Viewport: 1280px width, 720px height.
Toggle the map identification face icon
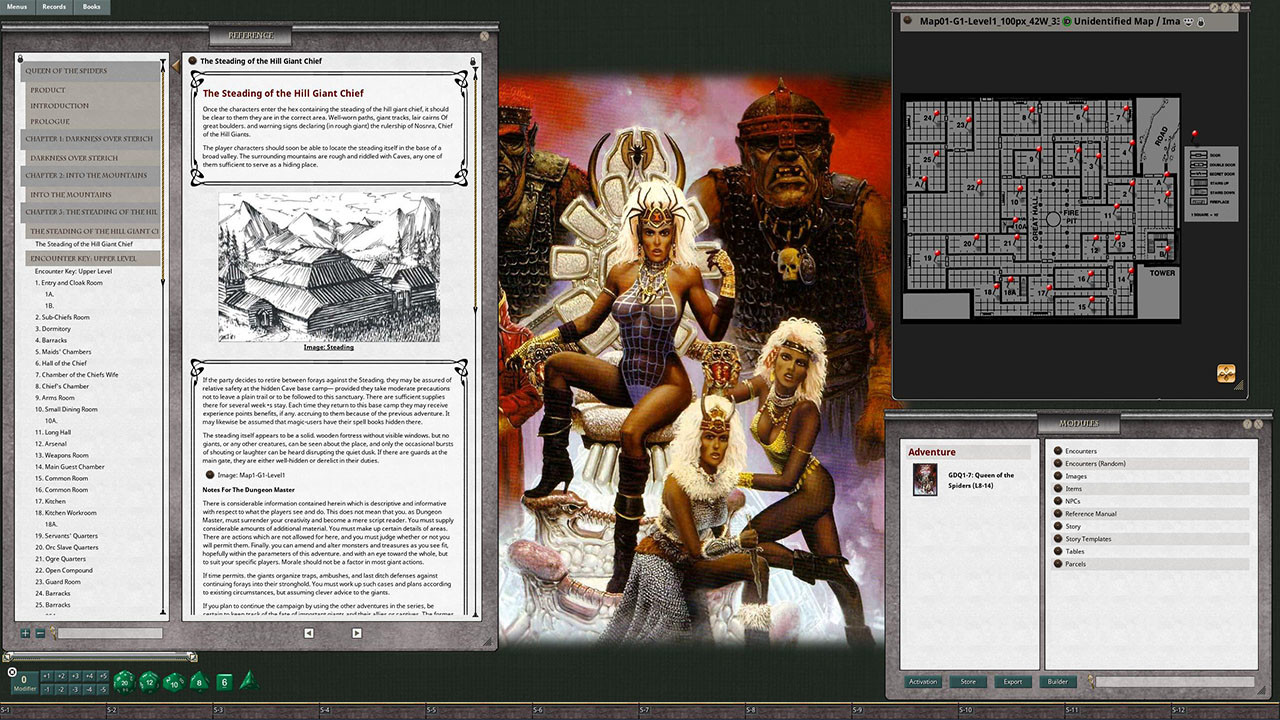pos(1188,21)
